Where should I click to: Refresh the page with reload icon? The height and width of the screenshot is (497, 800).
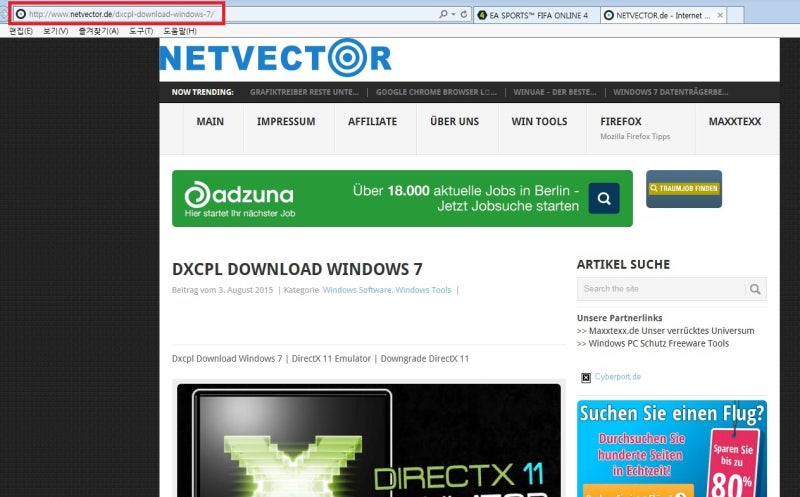coord(464,14)
